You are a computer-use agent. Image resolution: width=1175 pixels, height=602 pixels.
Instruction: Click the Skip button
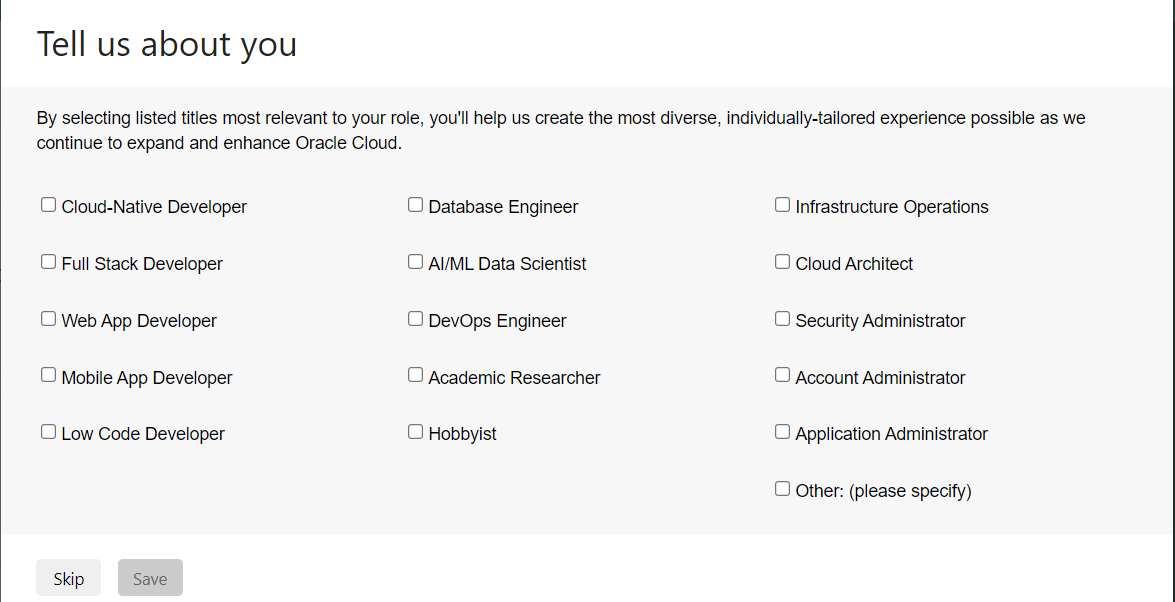pyautogui.click(x=68, y=578)
